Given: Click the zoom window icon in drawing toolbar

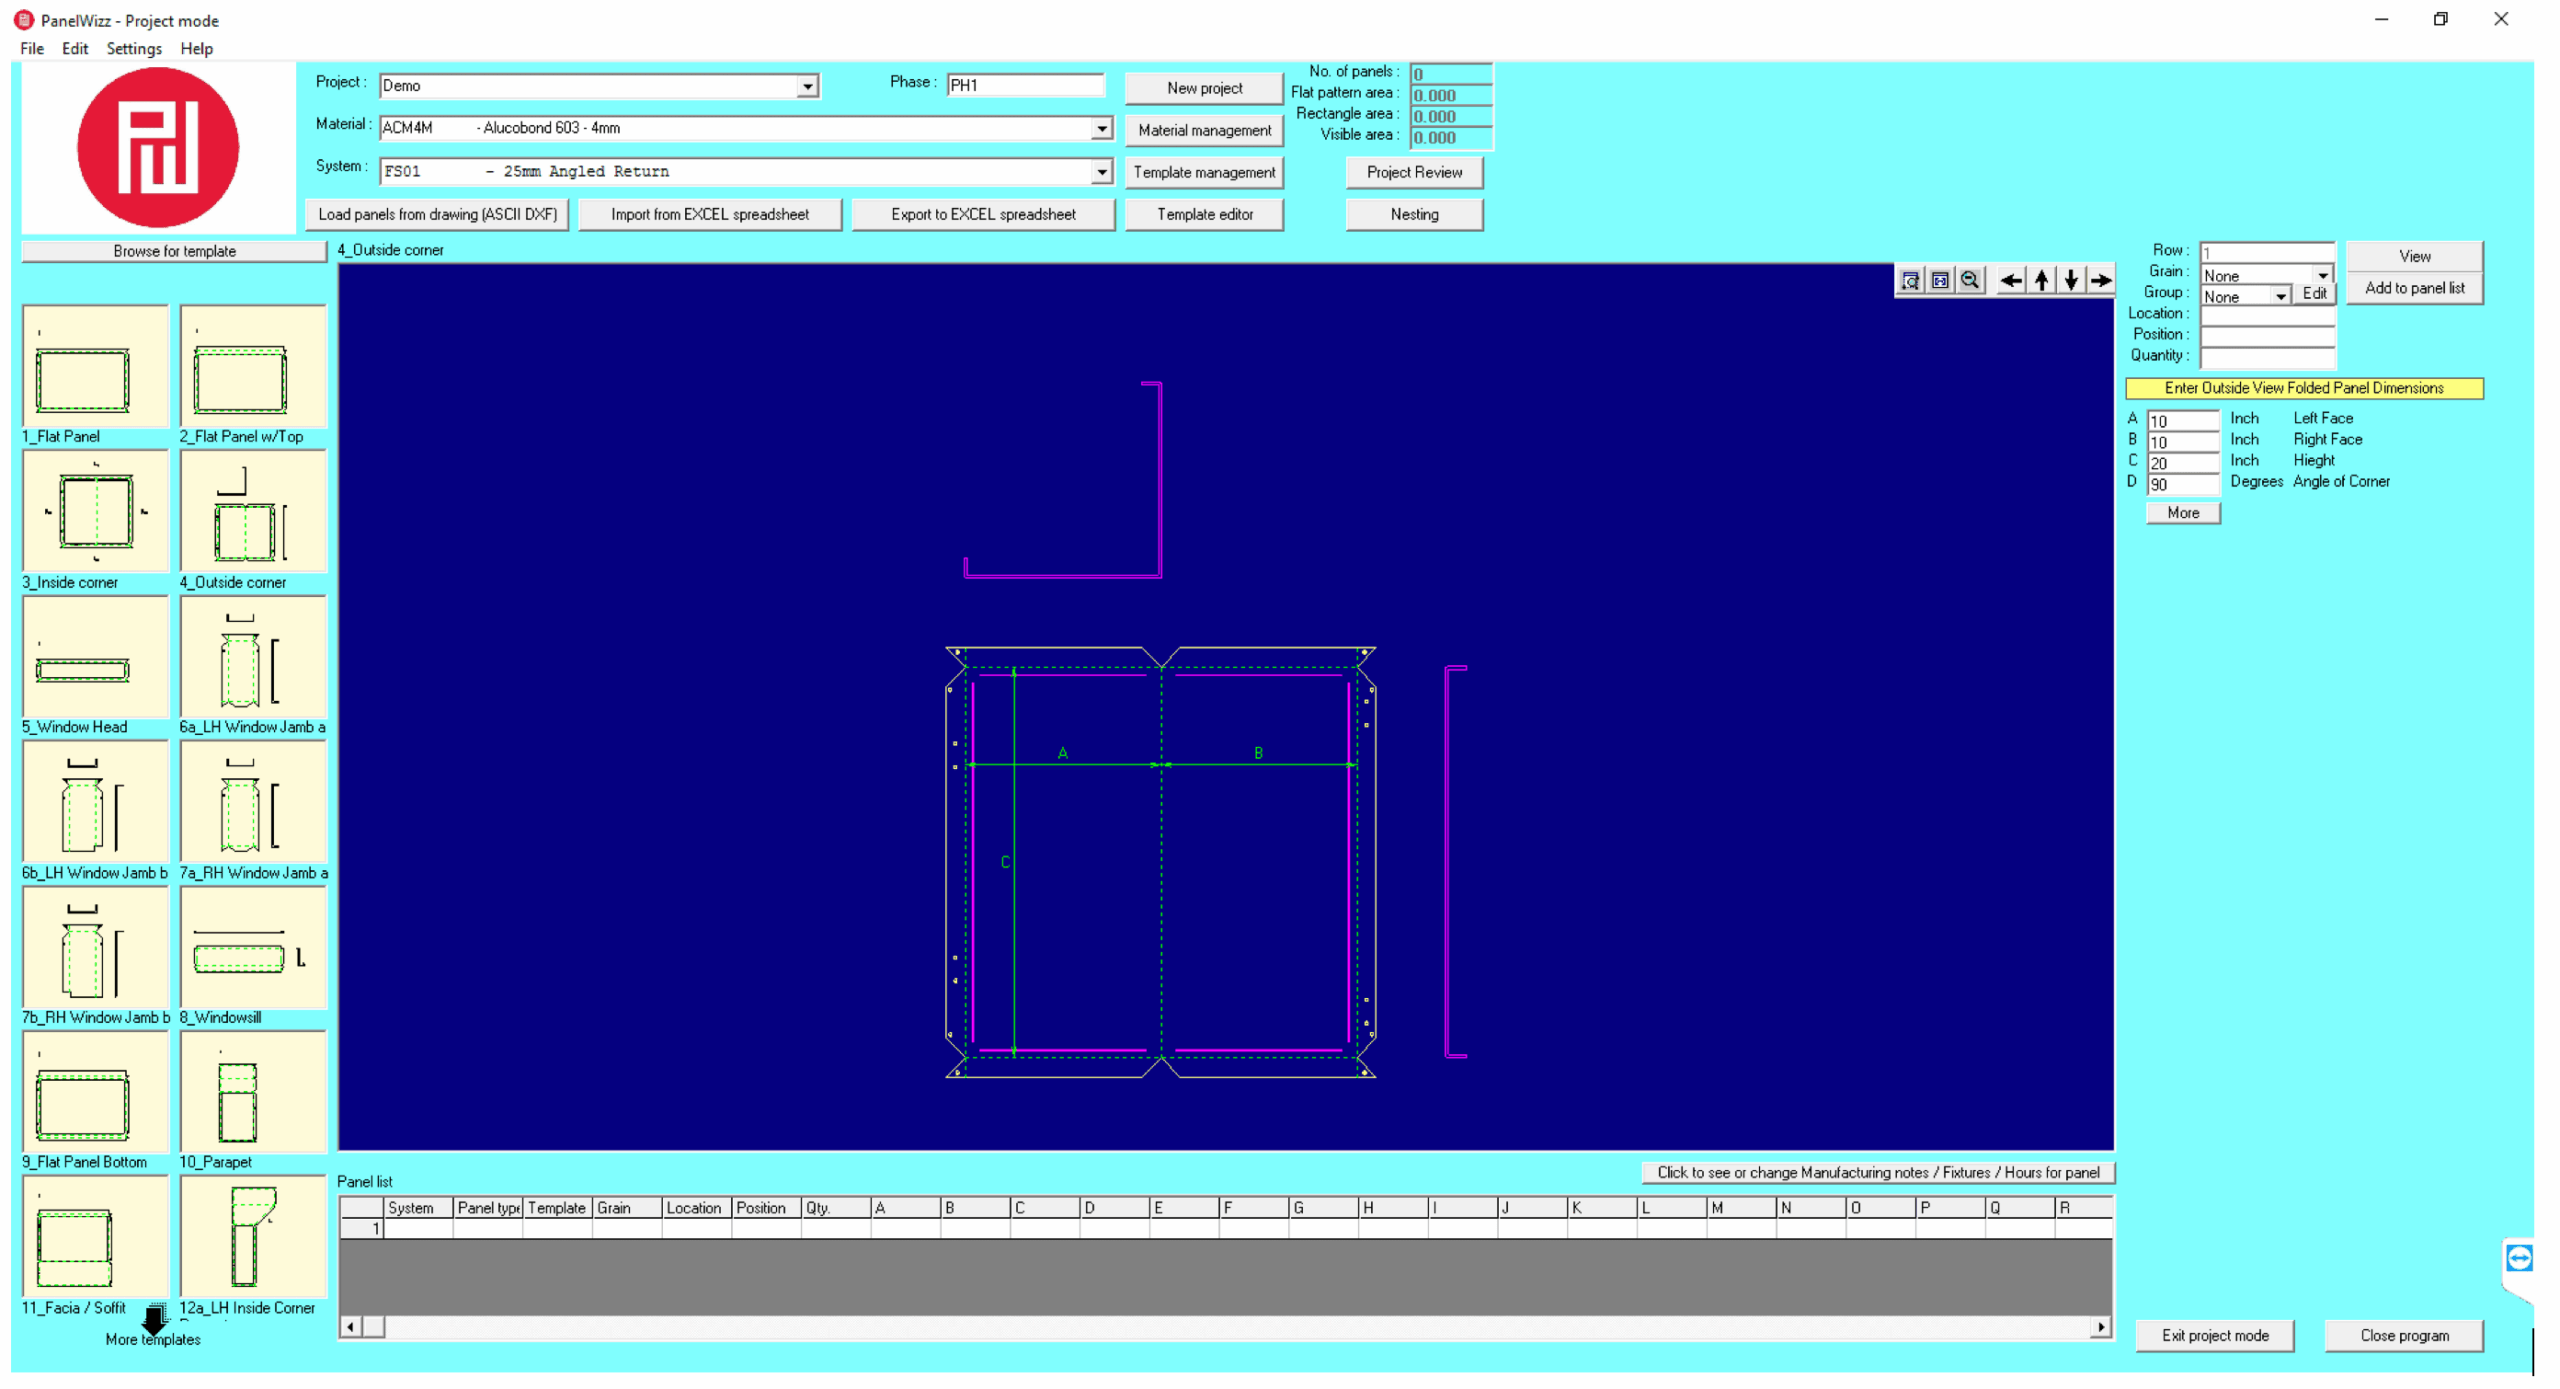Looking at the screenshot, I should click(x=1910, y=281).
